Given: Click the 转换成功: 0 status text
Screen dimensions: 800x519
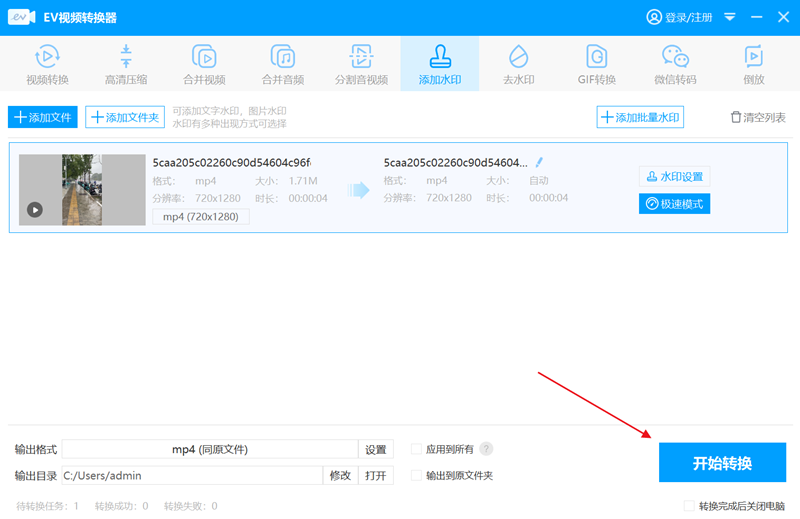Looking at the screenshot, I should [x=121, y=506].
